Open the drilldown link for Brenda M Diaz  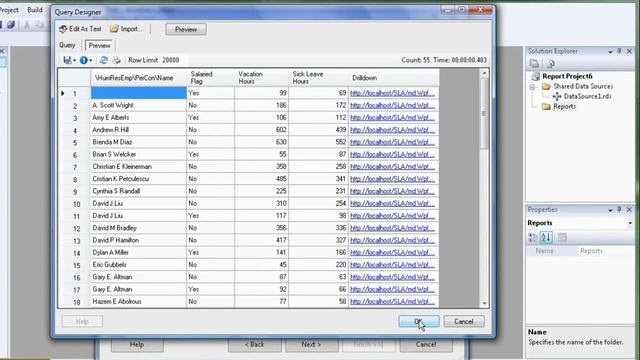tap(392, 142)
